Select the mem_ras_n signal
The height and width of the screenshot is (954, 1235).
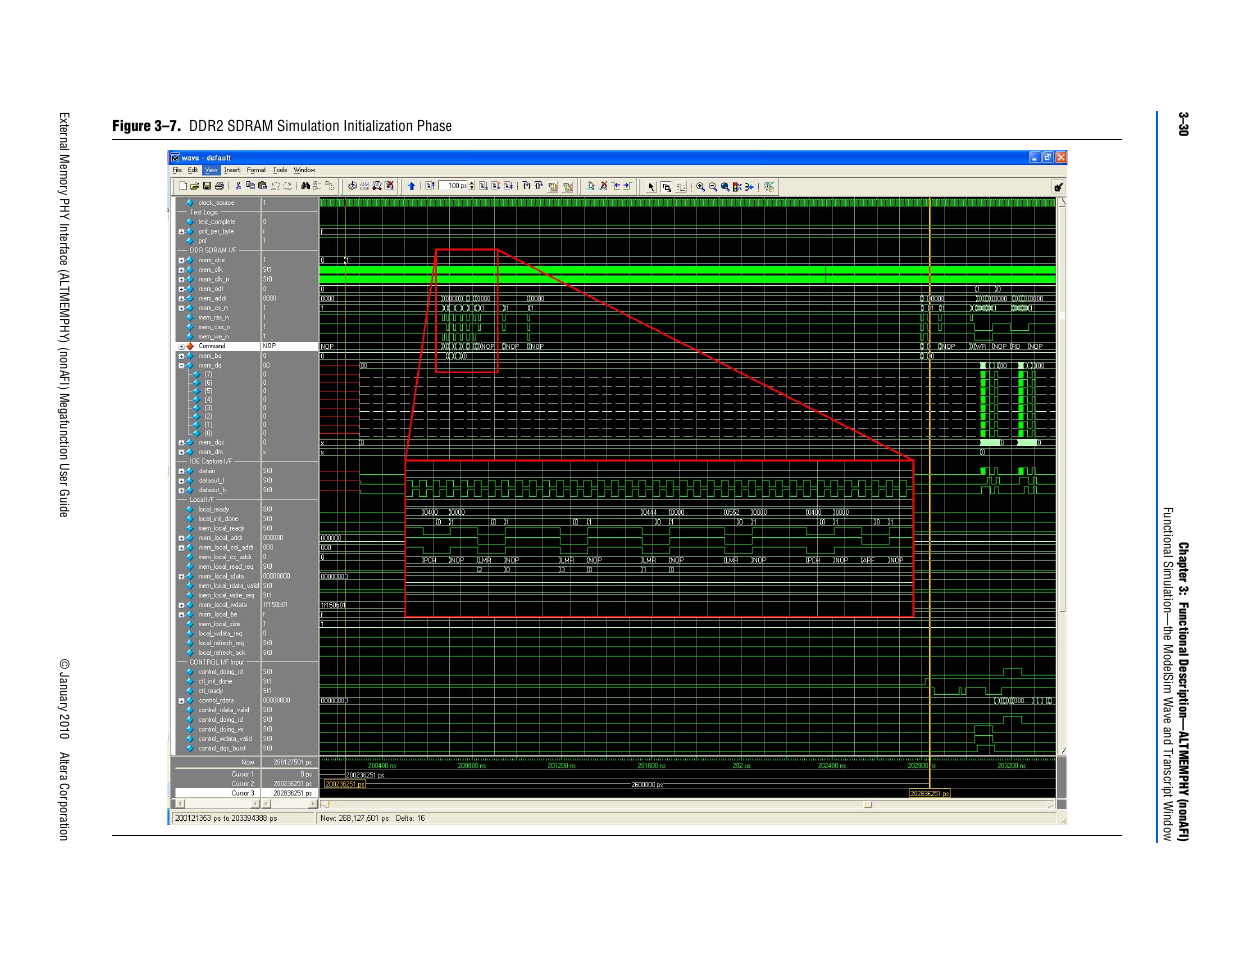point(214,318)
